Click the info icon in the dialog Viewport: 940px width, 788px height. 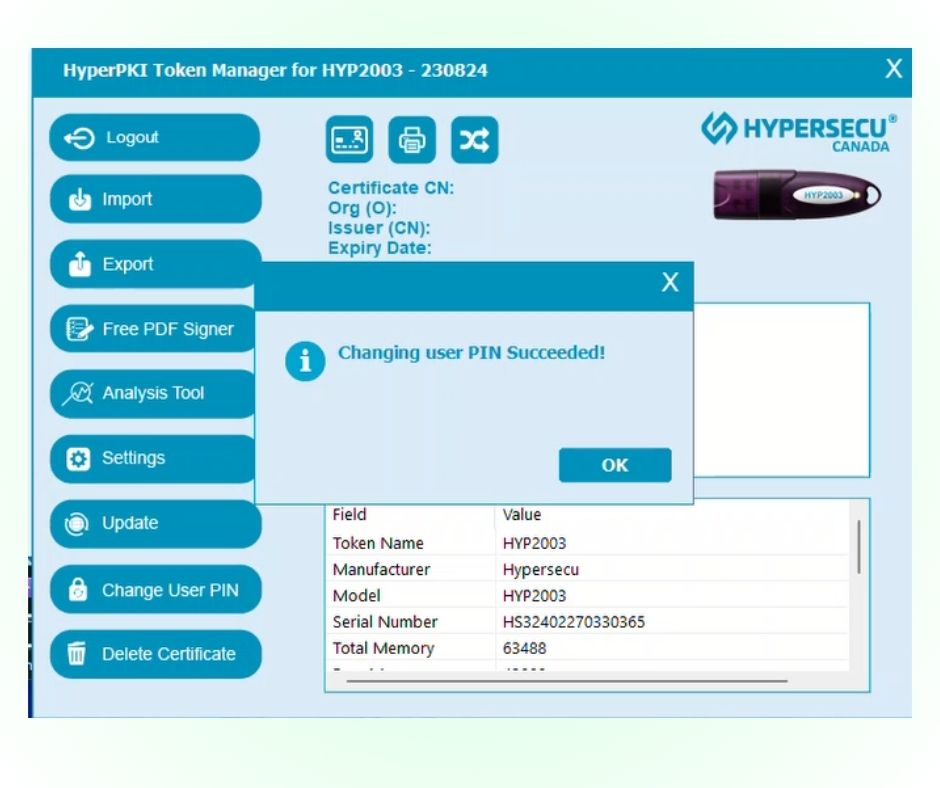coord(305,362)
